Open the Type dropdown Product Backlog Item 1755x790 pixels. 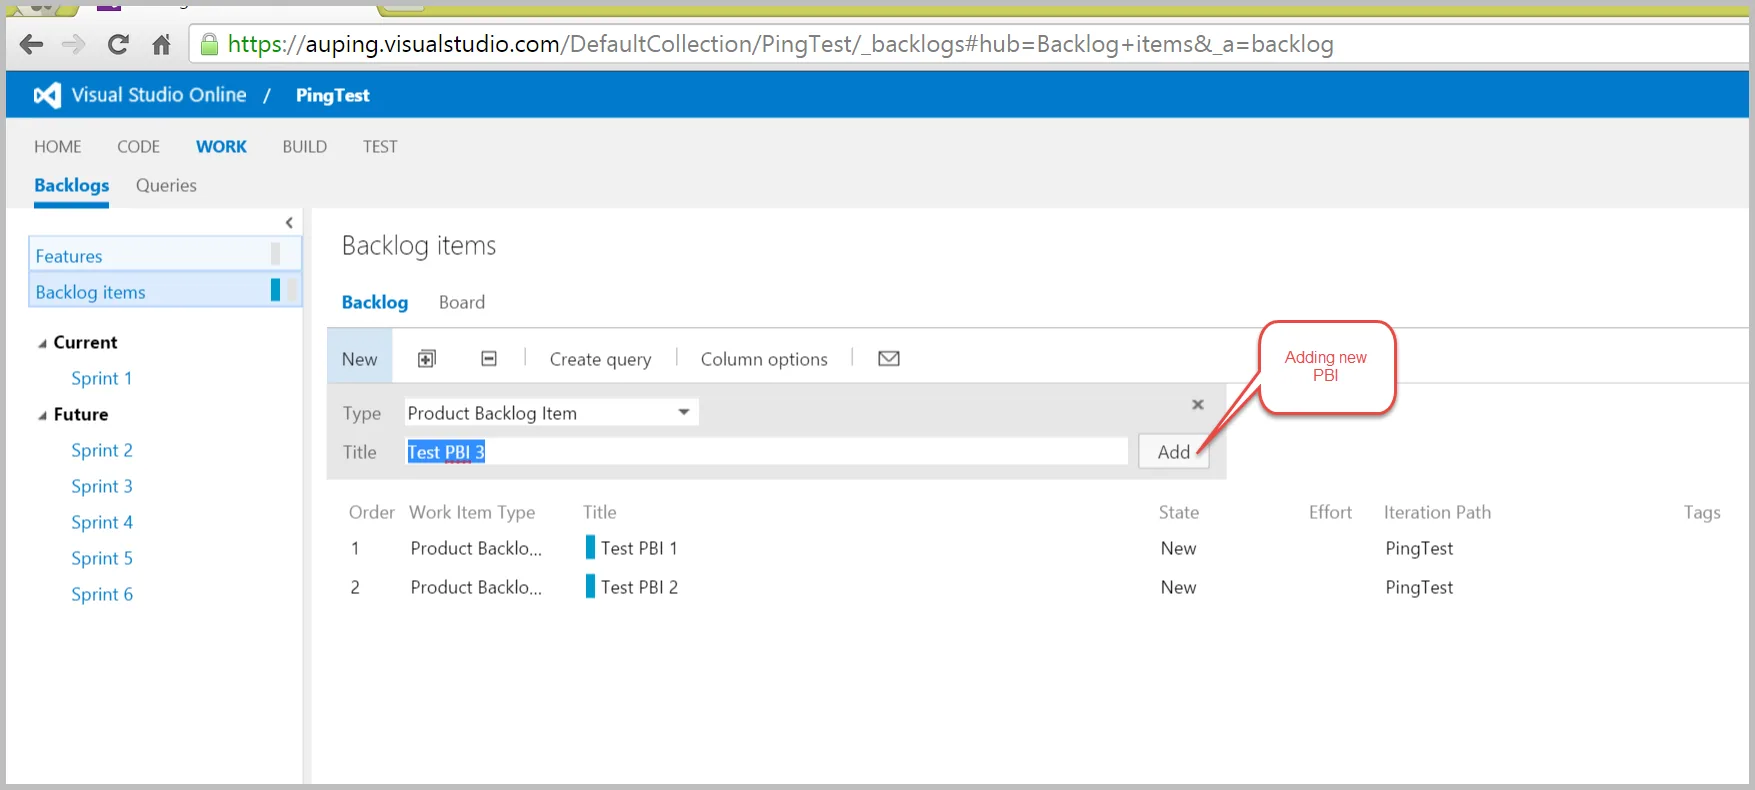point(551,413)
